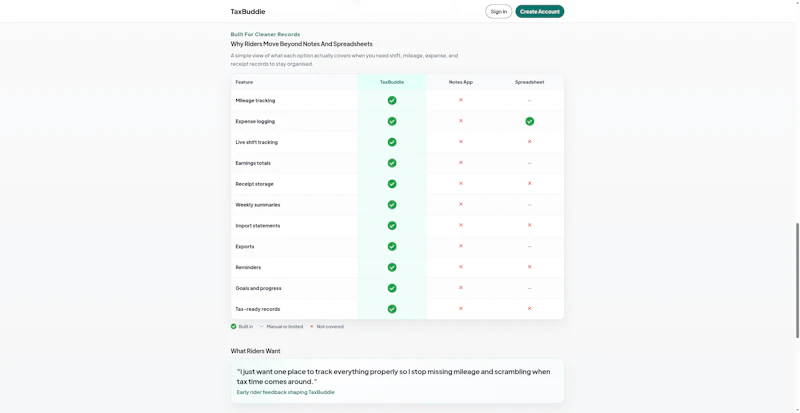Click the Notes App red X for Earnings totals
800x413 pixels.
(461, 163)
